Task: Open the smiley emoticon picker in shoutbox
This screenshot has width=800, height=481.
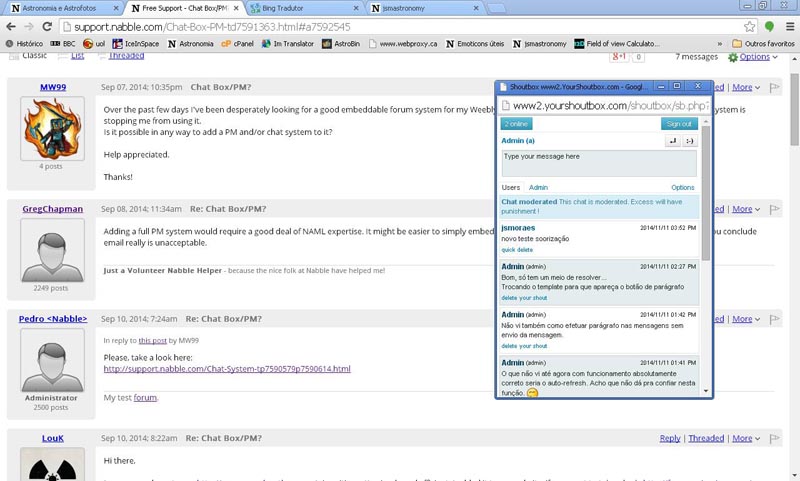Action: pos(689,142)
